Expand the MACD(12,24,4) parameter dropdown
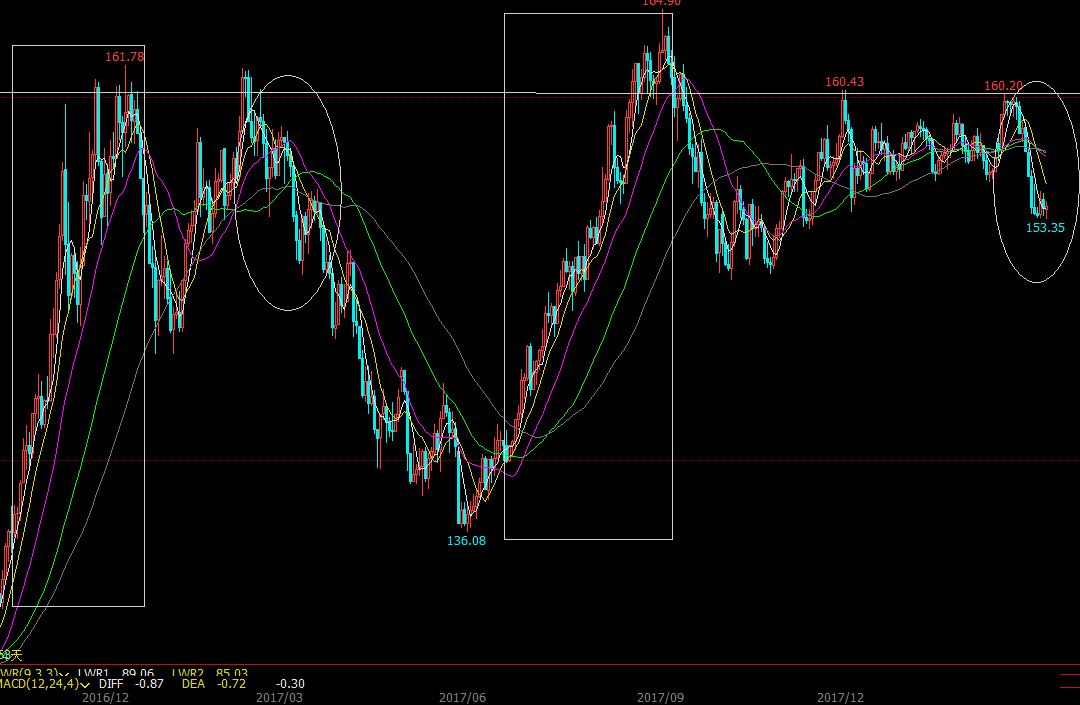 point(87,684)
